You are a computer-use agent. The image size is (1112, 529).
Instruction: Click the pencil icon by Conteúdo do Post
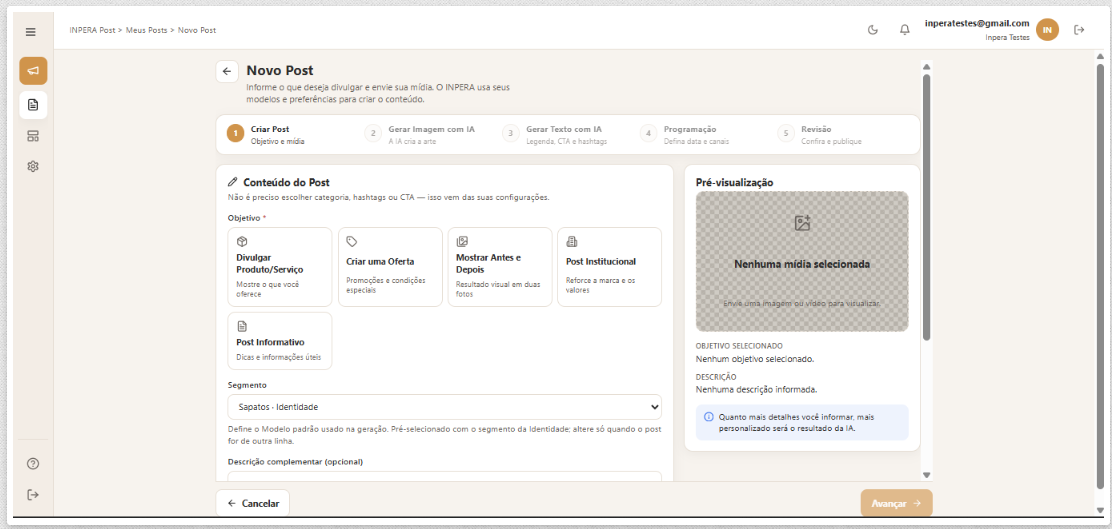pos(233,182)
